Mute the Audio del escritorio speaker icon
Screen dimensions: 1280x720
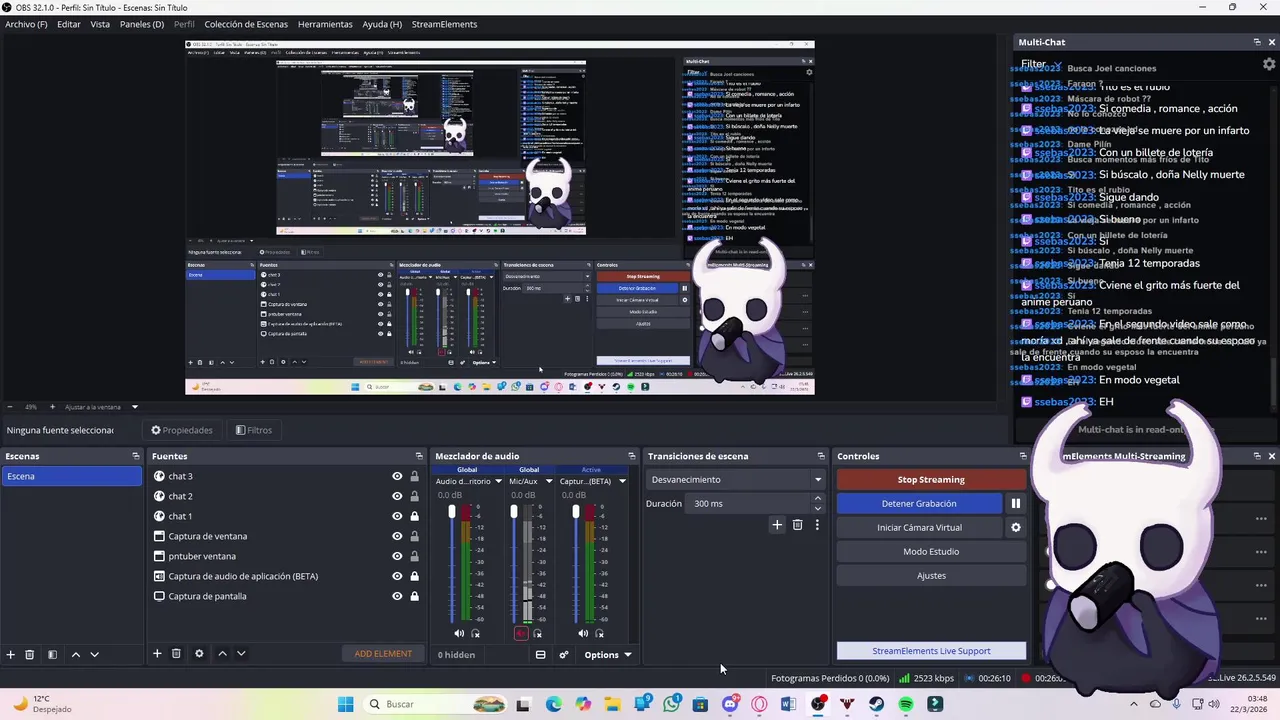[459, 633]
